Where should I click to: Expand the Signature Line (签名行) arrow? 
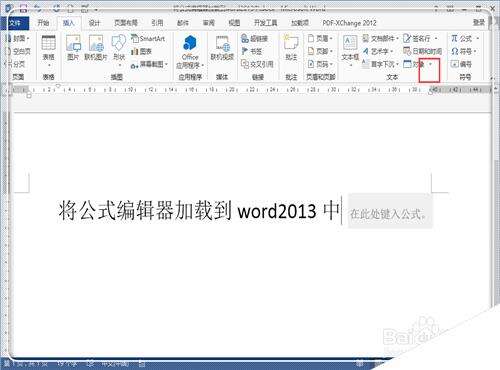click(436, 39)
